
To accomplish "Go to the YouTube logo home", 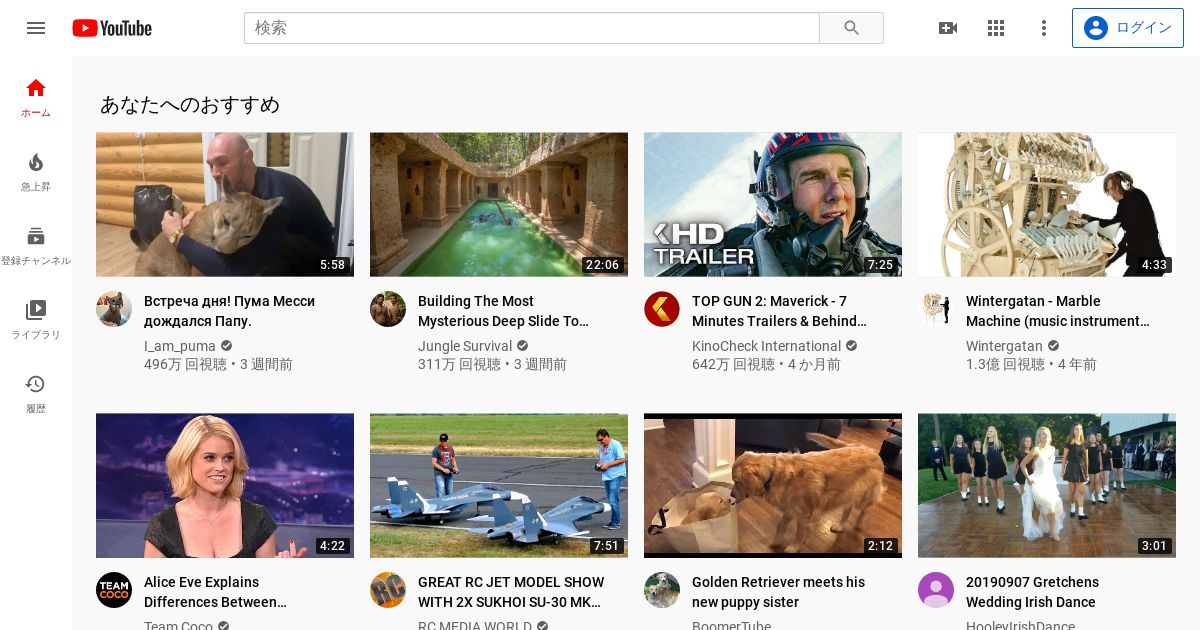I will pyautogui.click(x=112, y=28).
